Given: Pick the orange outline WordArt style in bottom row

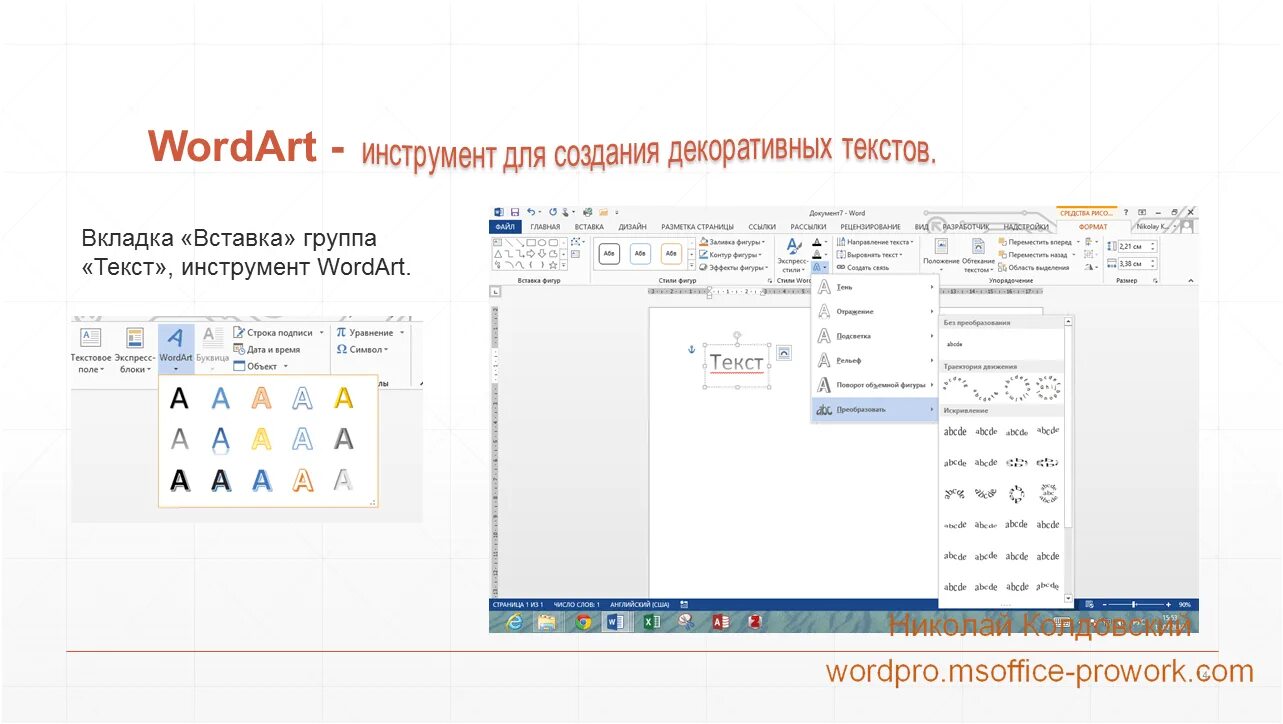Looking at the screenshot, I should 303,481.
